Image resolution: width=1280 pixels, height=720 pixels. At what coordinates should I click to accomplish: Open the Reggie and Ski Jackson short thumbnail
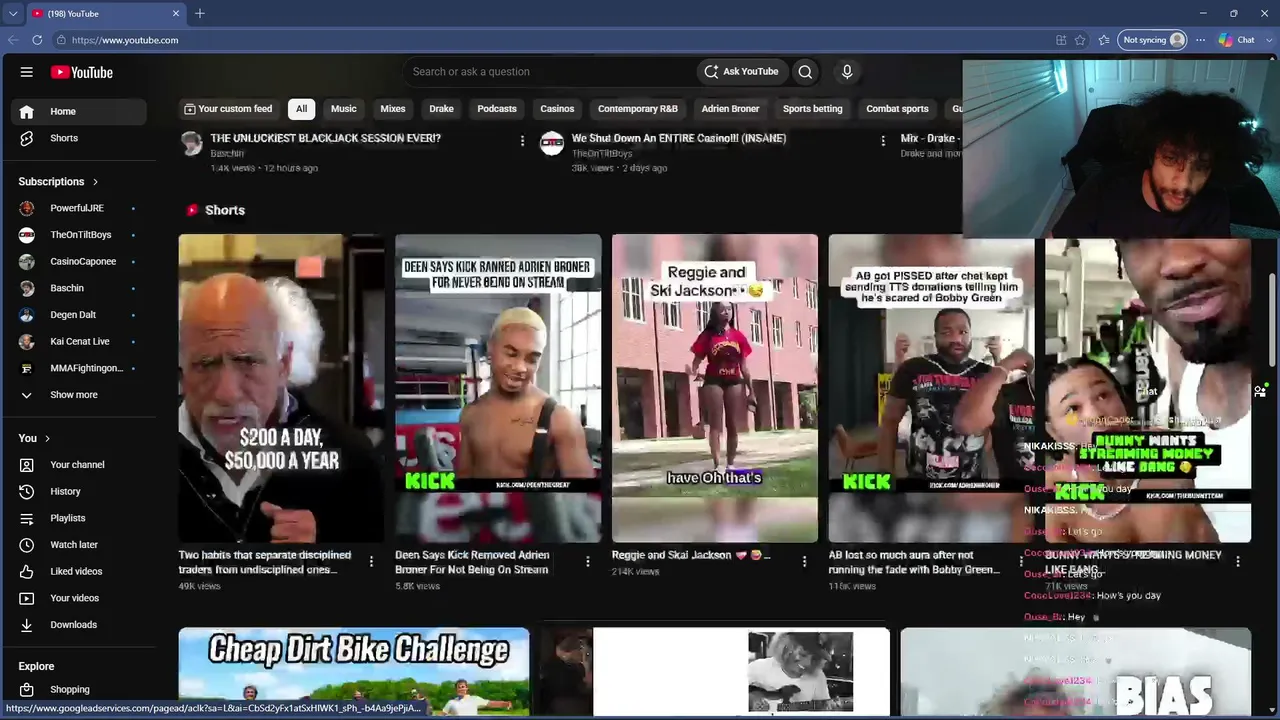[715, 388]
